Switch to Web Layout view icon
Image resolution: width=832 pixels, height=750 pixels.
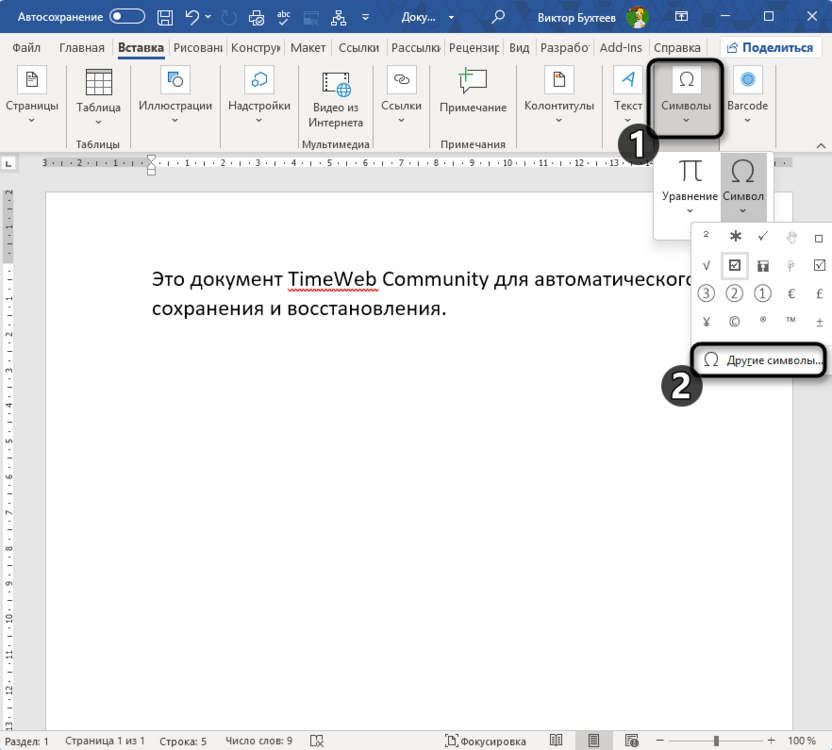point(631,740)
